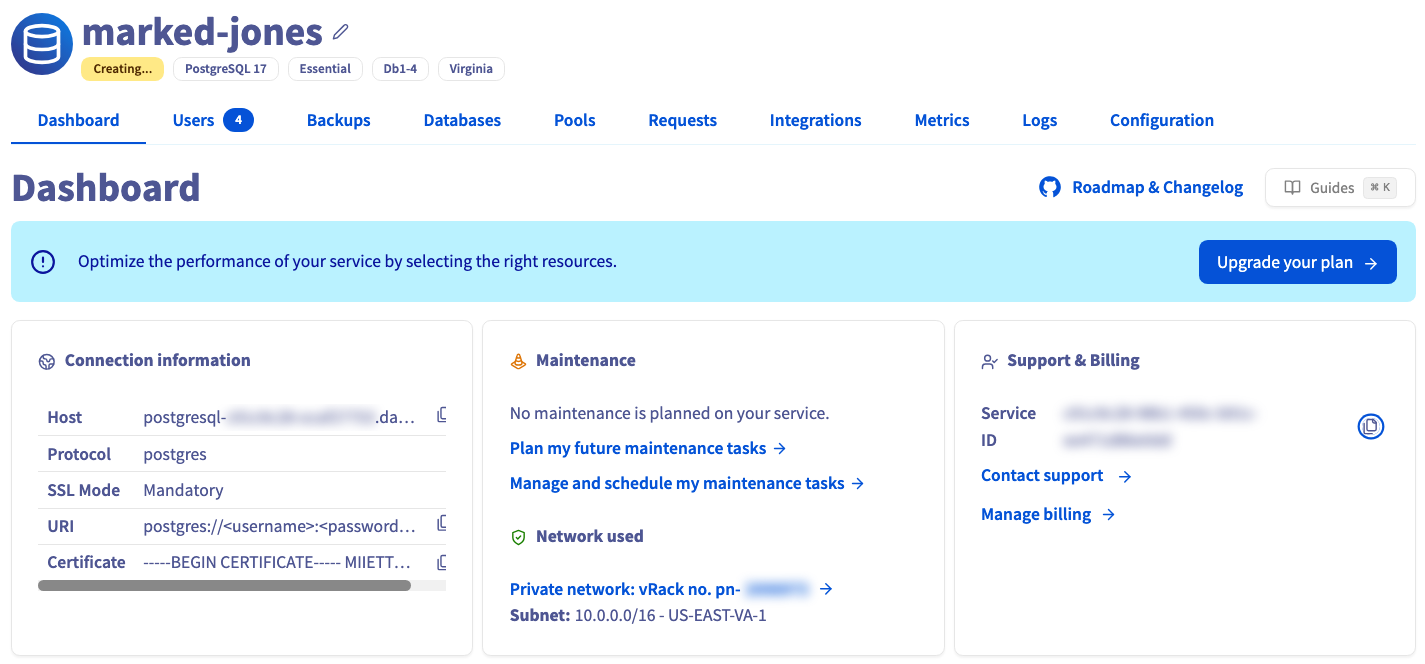
Task: Open the Dashboard tab
Action: coord(78,120)
